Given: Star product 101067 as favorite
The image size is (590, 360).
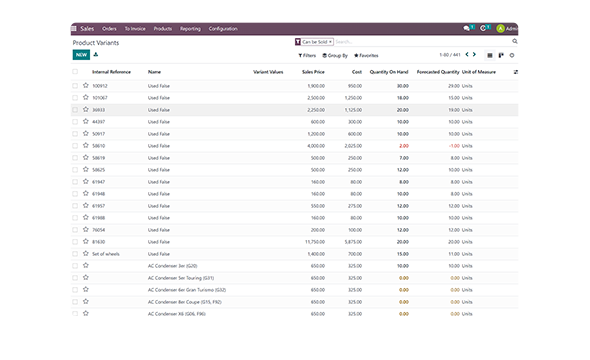Looking at the screenshot, I should pyautogui.click(x=86, y=97).
